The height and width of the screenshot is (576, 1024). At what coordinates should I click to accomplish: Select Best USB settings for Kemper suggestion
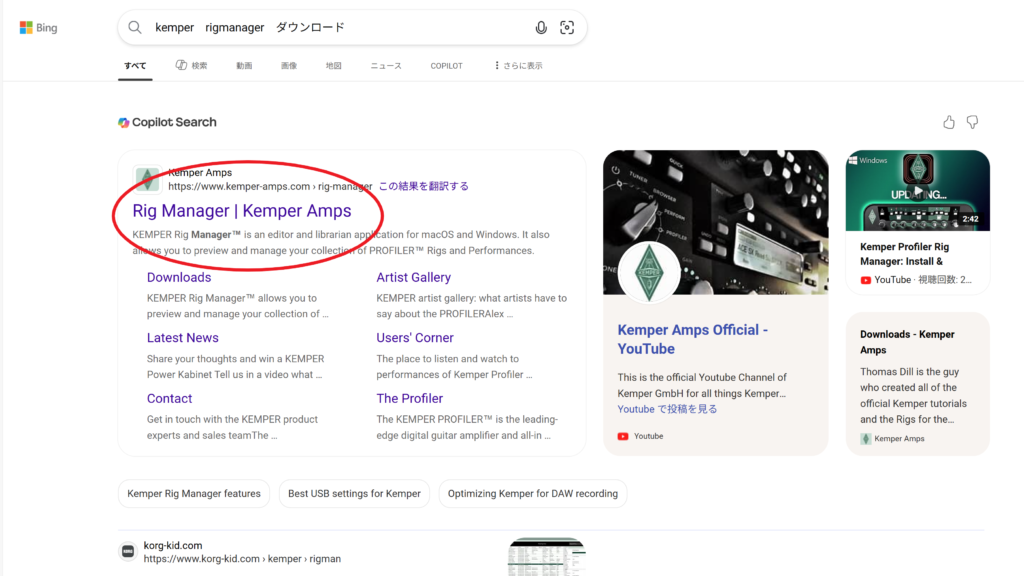coord(354,493)
